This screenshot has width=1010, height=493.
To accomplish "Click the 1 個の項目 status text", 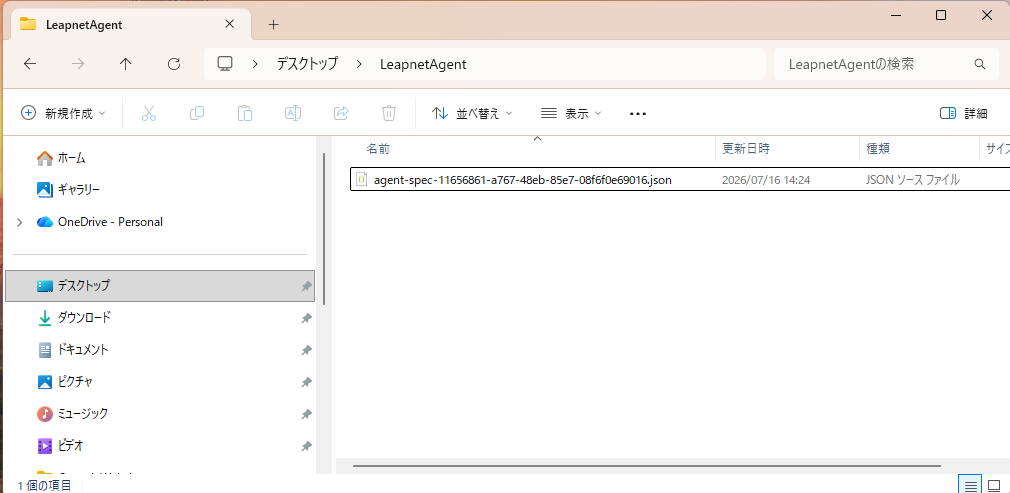I will [x=44, y=485].
